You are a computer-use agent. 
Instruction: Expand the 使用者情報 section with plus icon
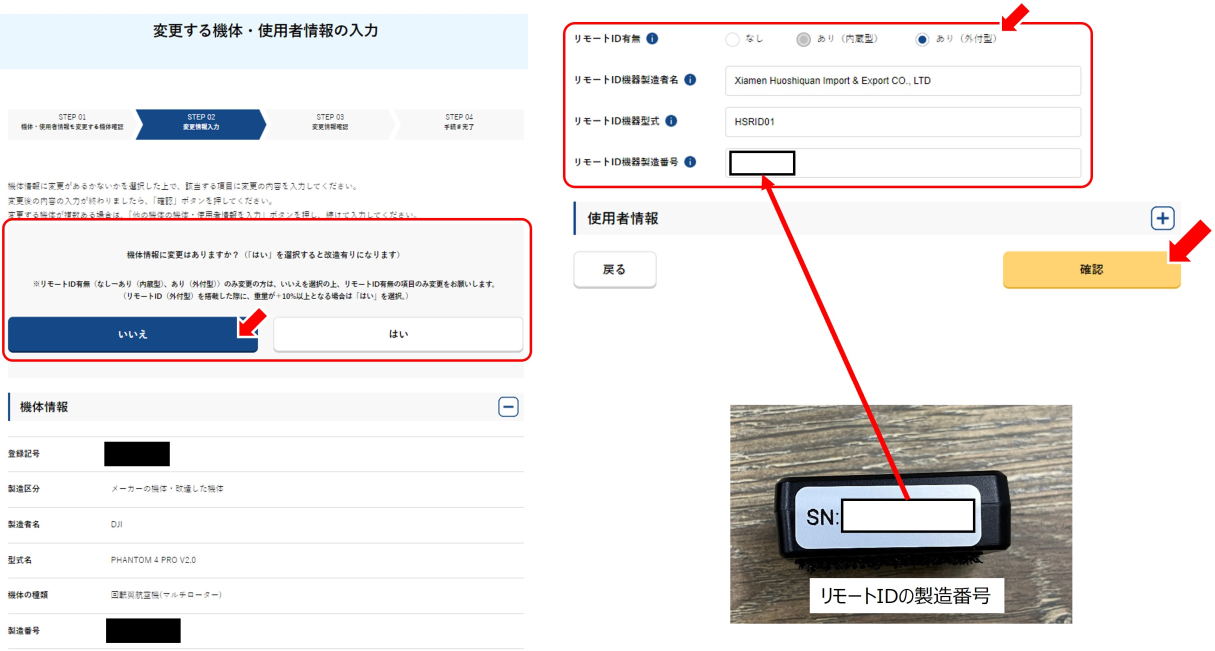tap(1162, 218)
